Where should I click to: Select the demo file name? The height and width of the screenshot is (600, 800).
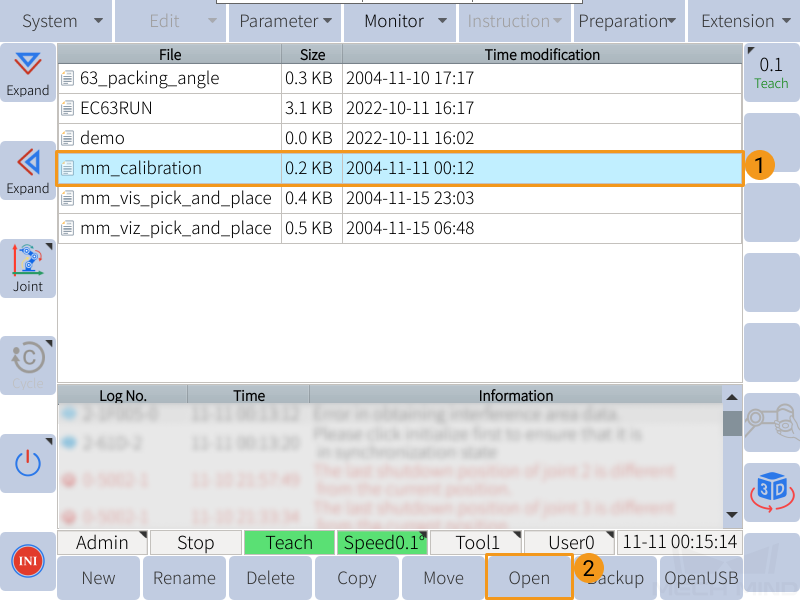pyautogui.click(x=102, y=138)
